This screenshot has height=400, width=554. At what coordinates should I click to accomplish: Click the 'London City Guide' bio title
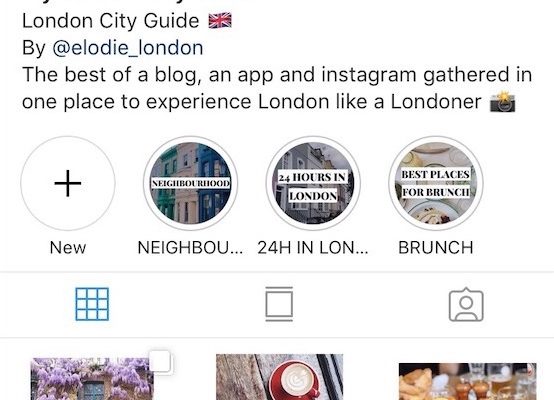point(111,20)
